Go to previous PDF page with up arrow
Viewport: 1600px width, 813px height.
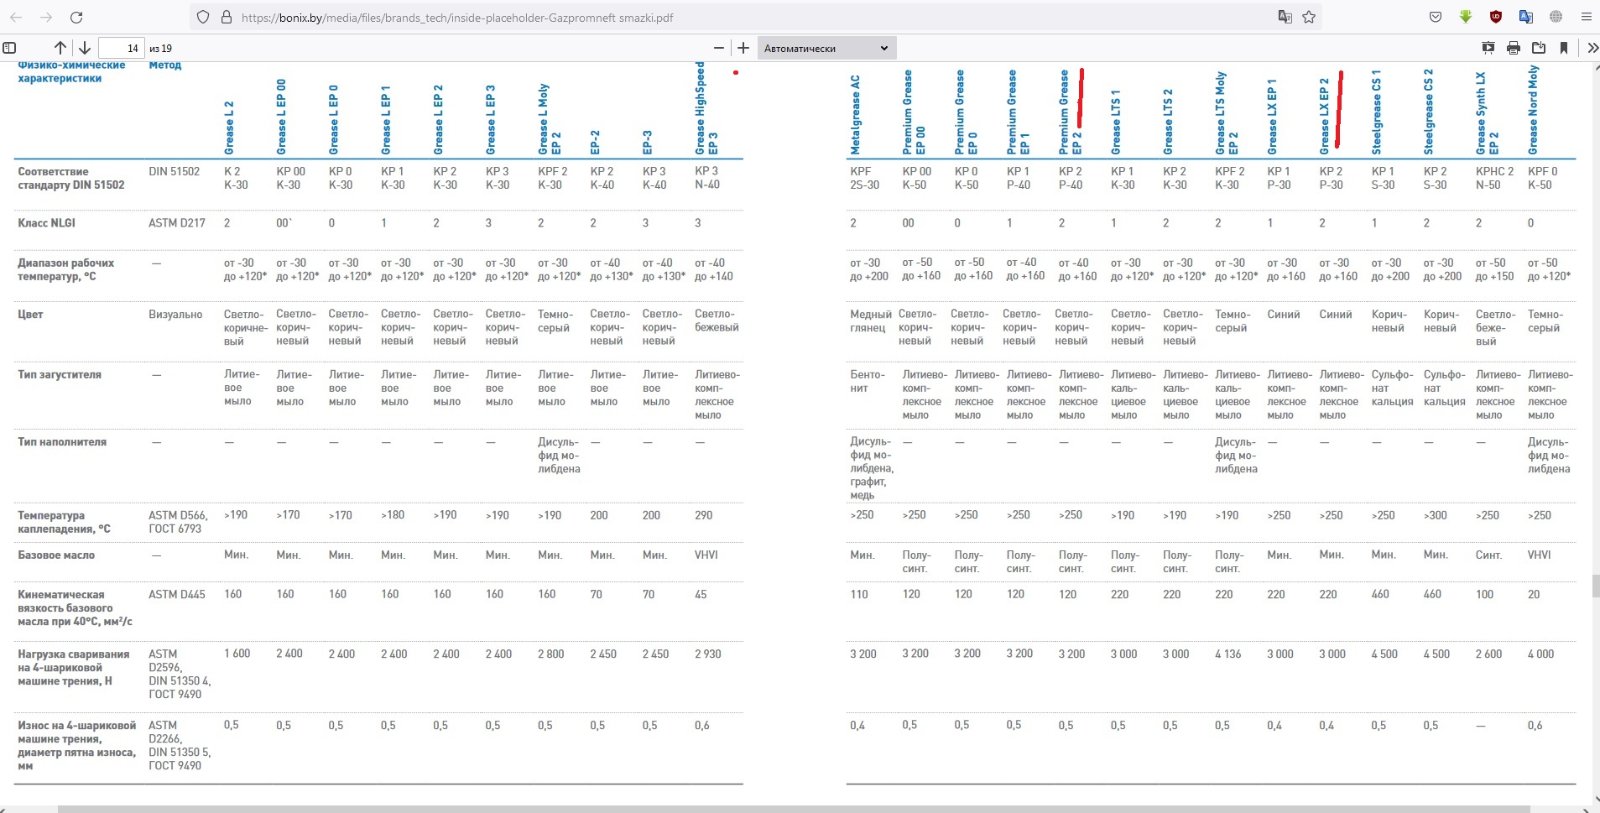pyautogui.click(x=60, y=48)
